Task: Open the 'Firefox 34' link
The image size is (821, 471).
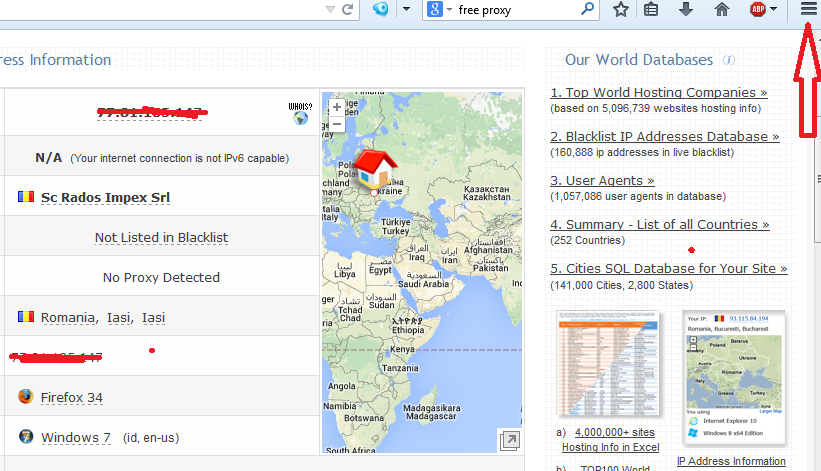Action: 72,398
